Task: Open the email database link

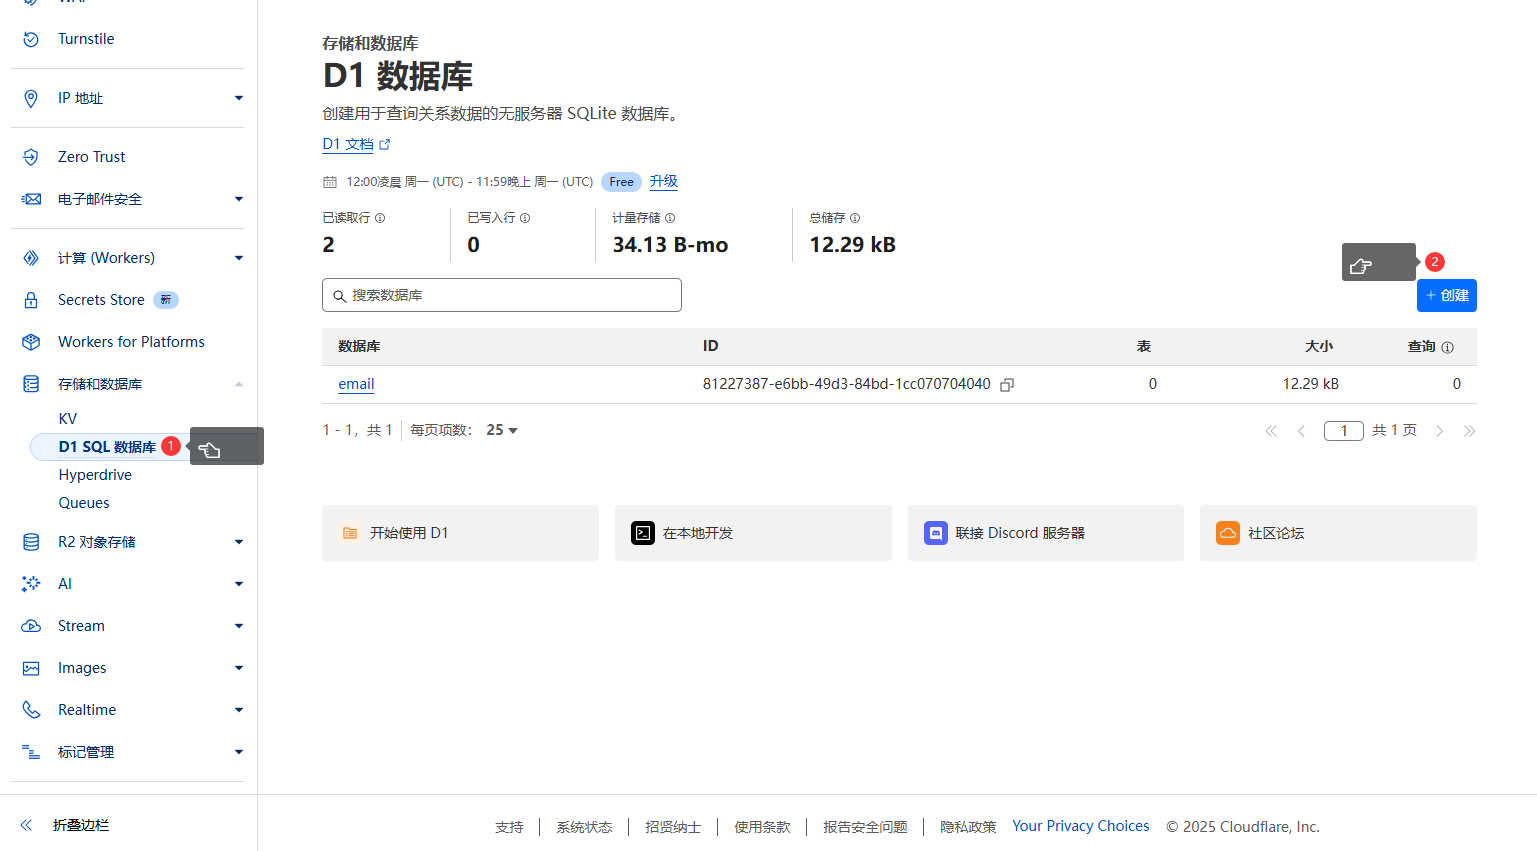Action: pos(356,384)
